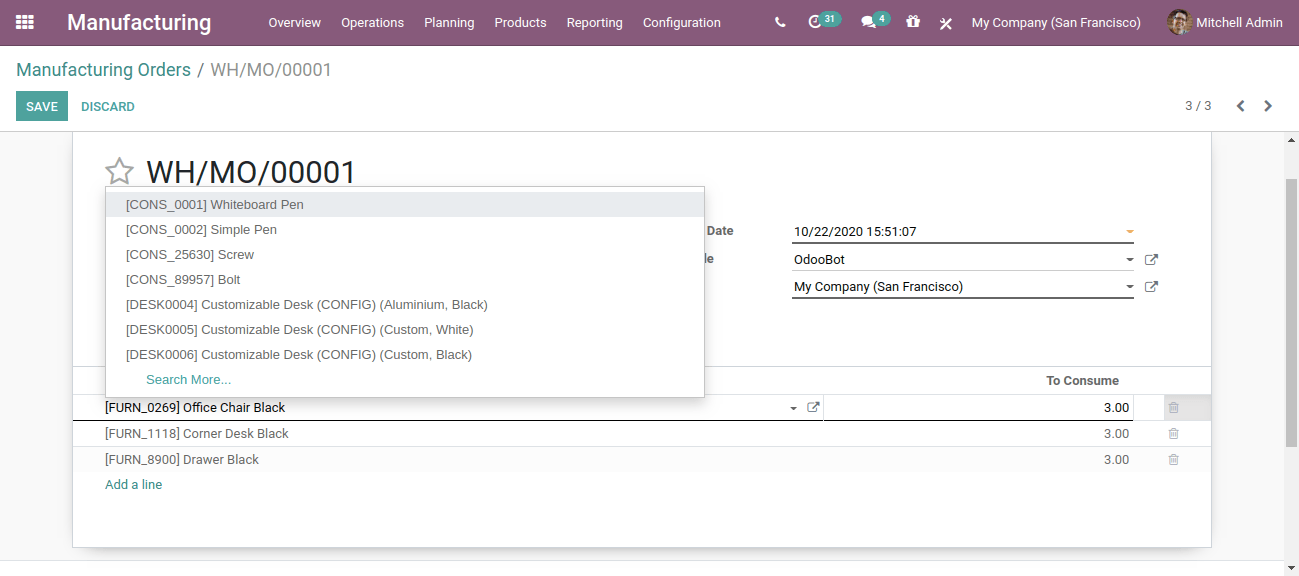Viewport: 1299px width, 576px height.
Task: Expand the company dropdown arrow
Action: (x=1130, y=287)
